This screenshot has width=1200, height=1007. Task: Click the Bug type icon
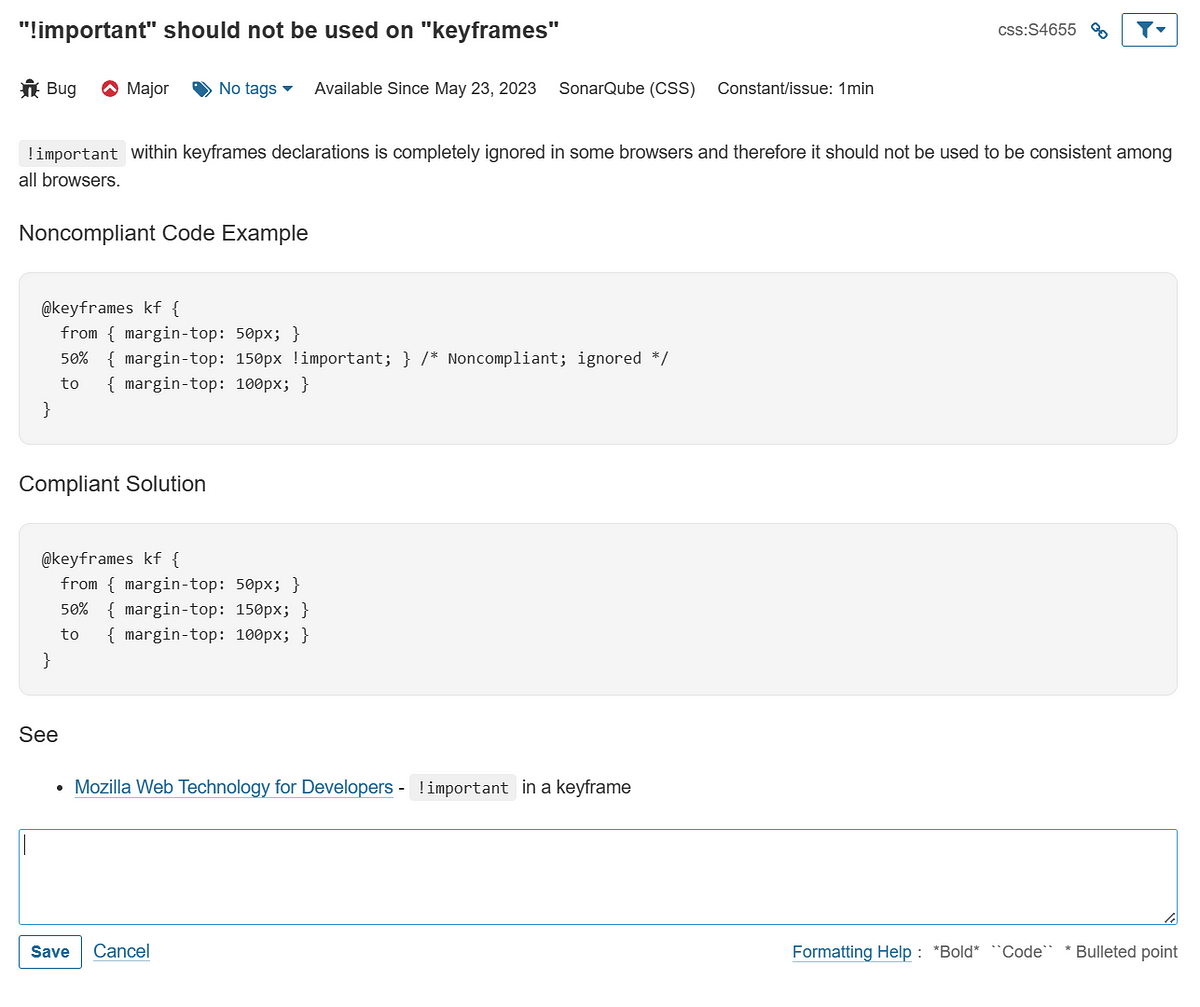(30, 89)
